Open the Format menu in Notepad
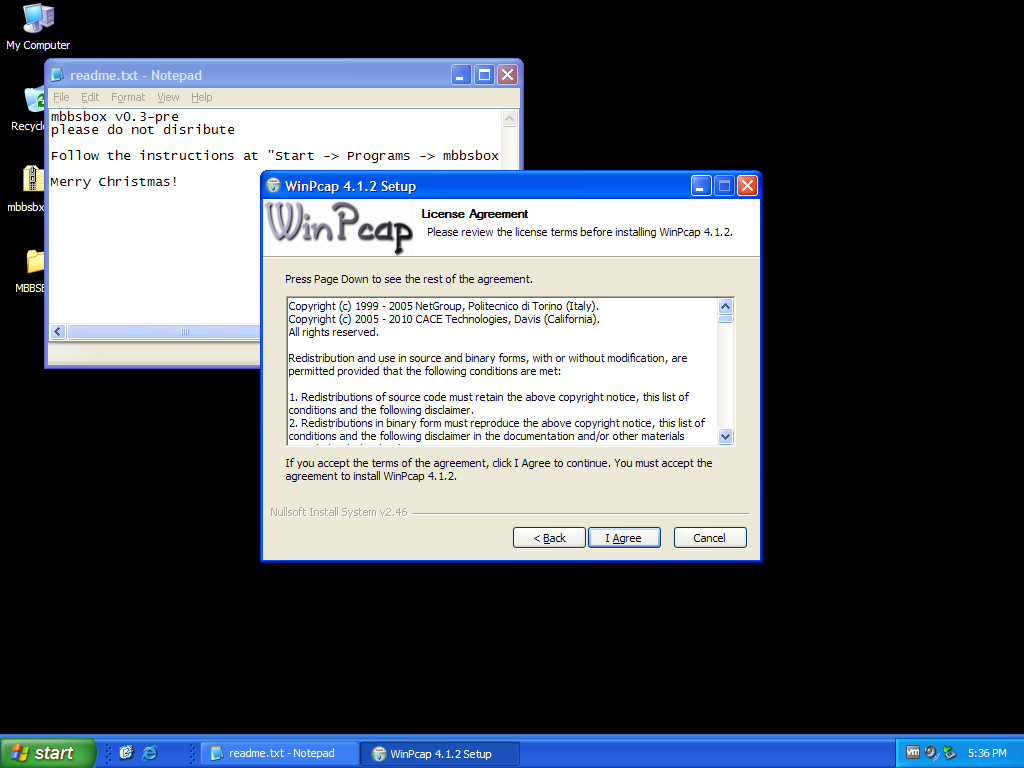Viewport: 1024px width, 768px height. 128,97
